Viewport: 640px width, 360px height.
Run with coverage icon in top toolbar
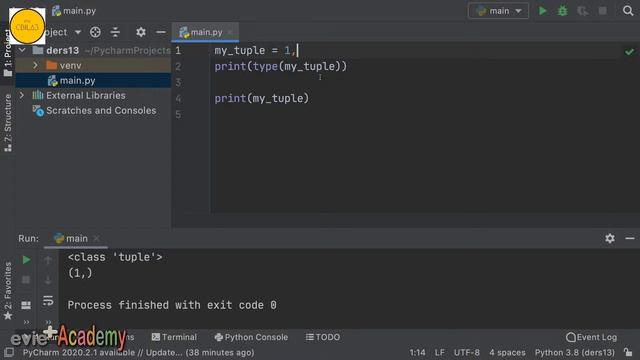[582, 11]
